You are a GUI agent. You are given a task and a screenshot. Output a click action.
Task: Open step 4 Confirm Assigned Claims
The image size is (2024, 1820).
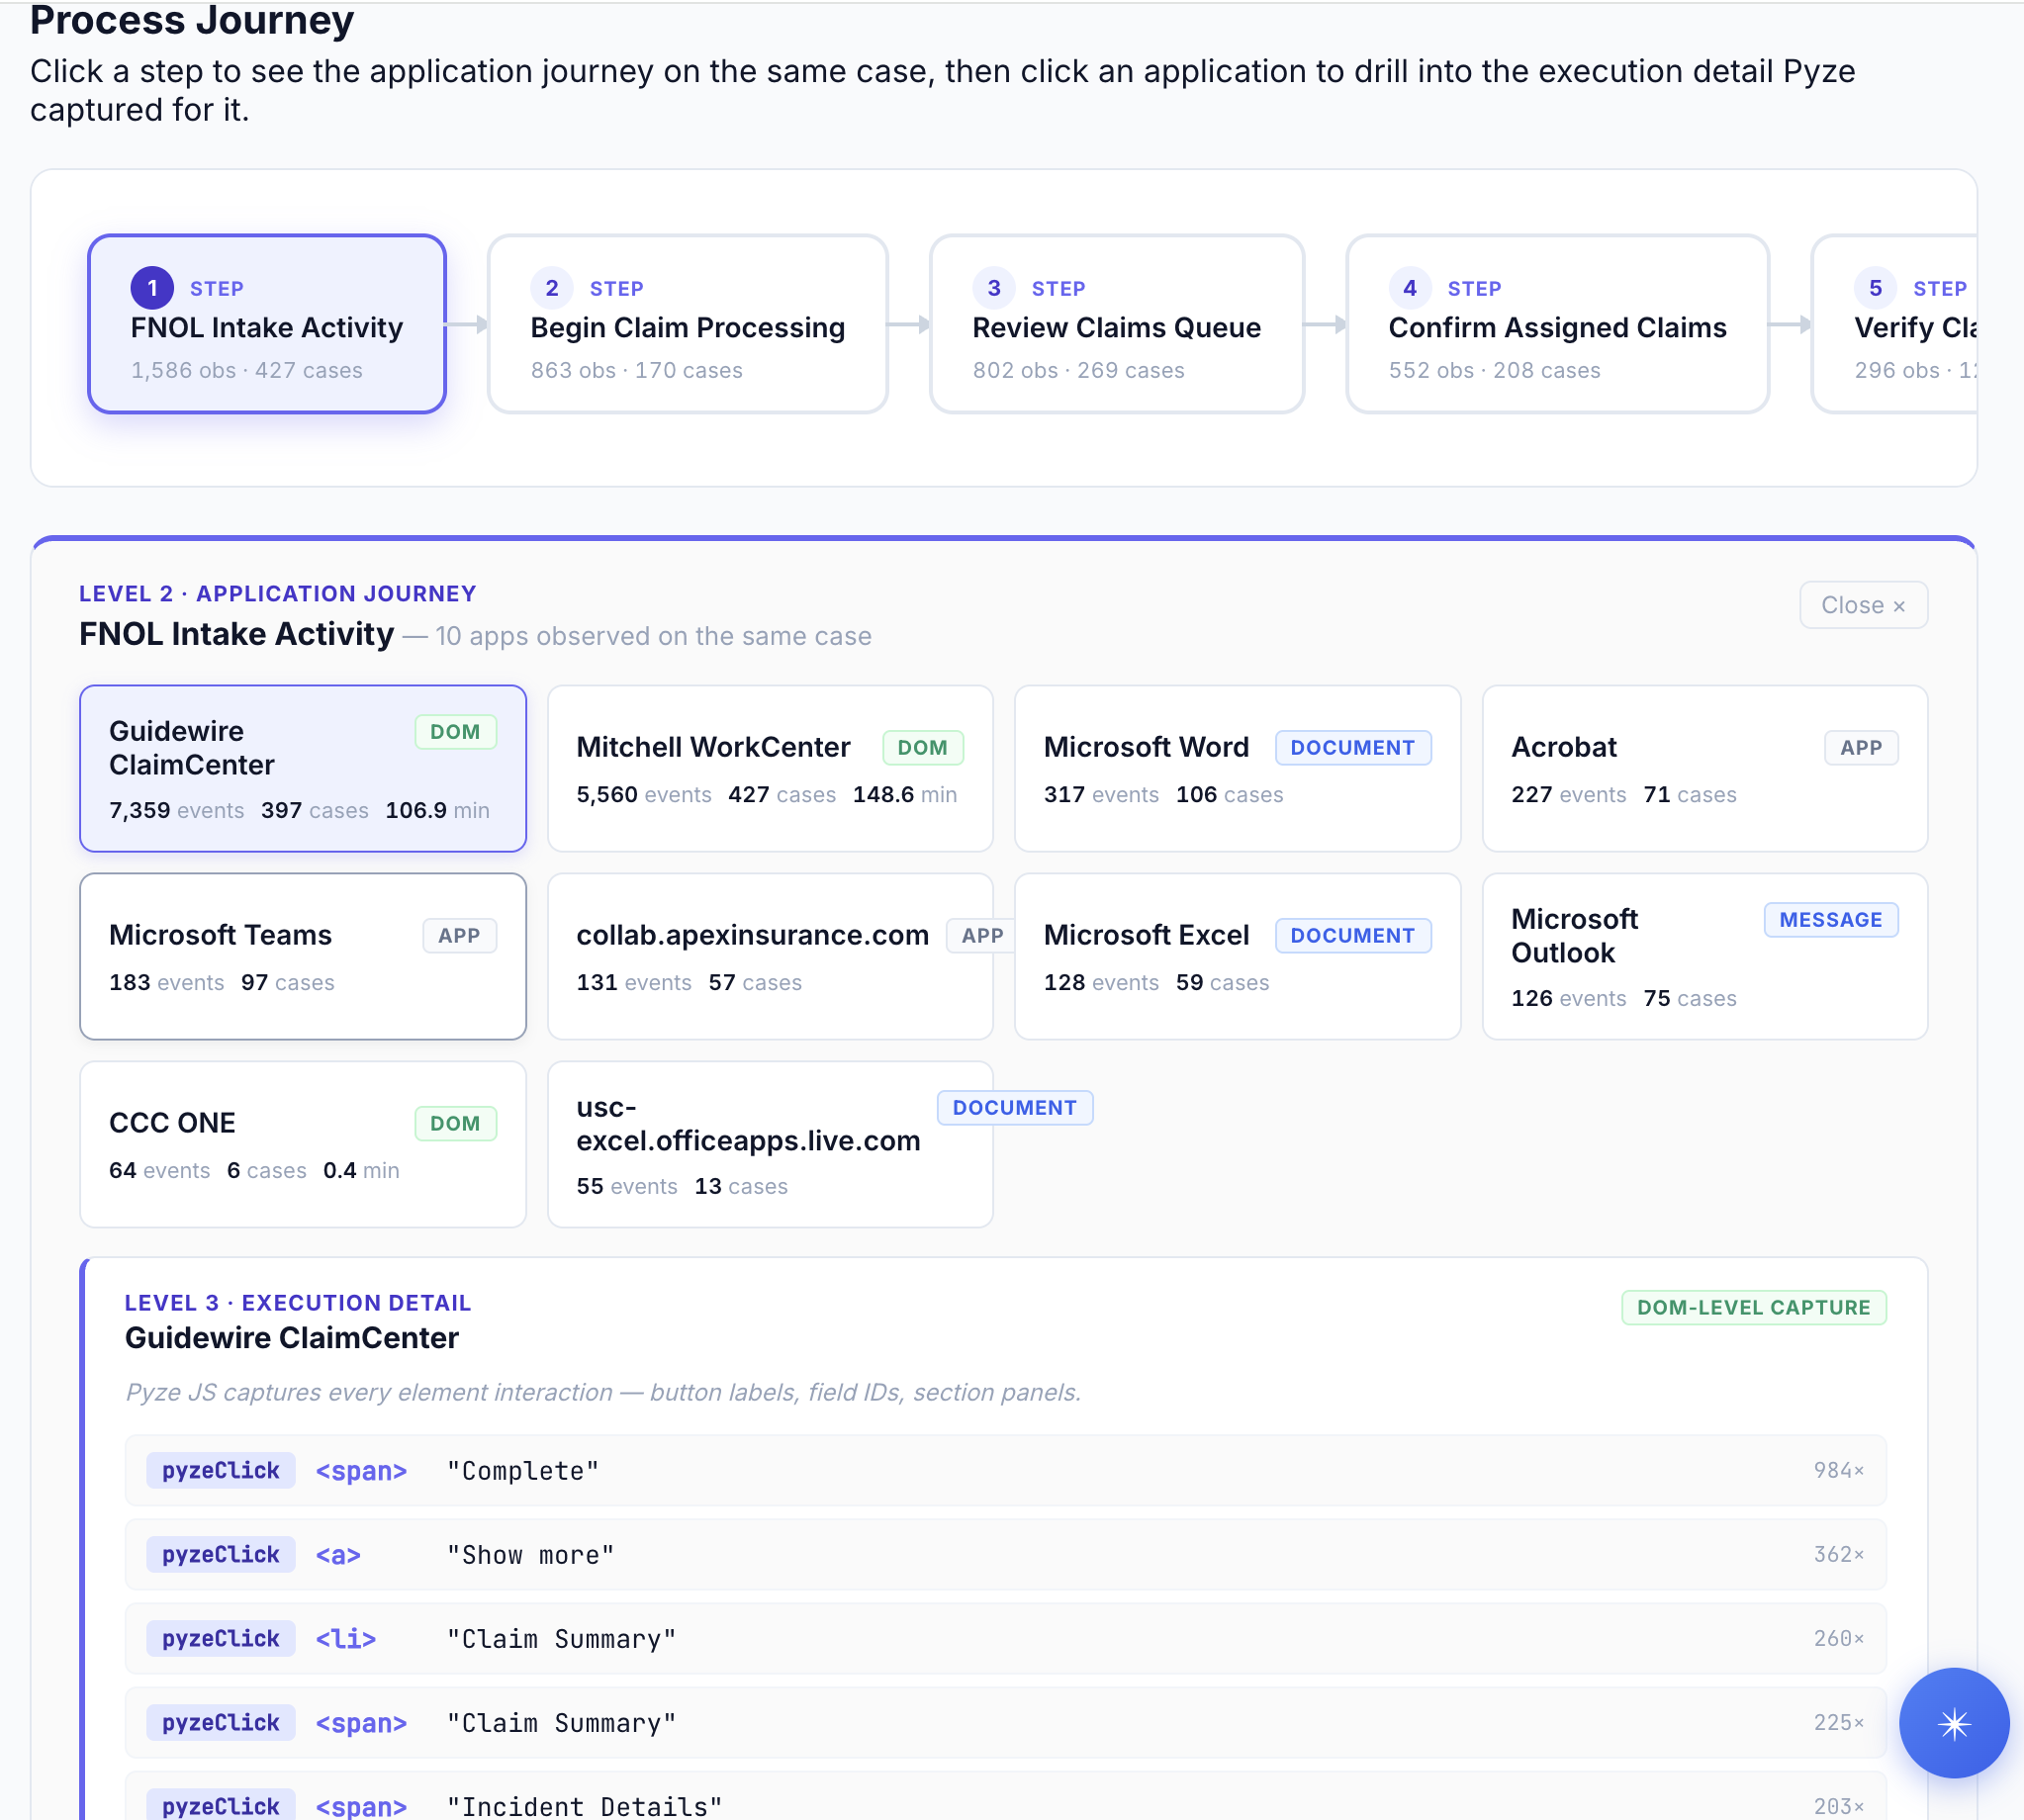(x=1557, y=325)
